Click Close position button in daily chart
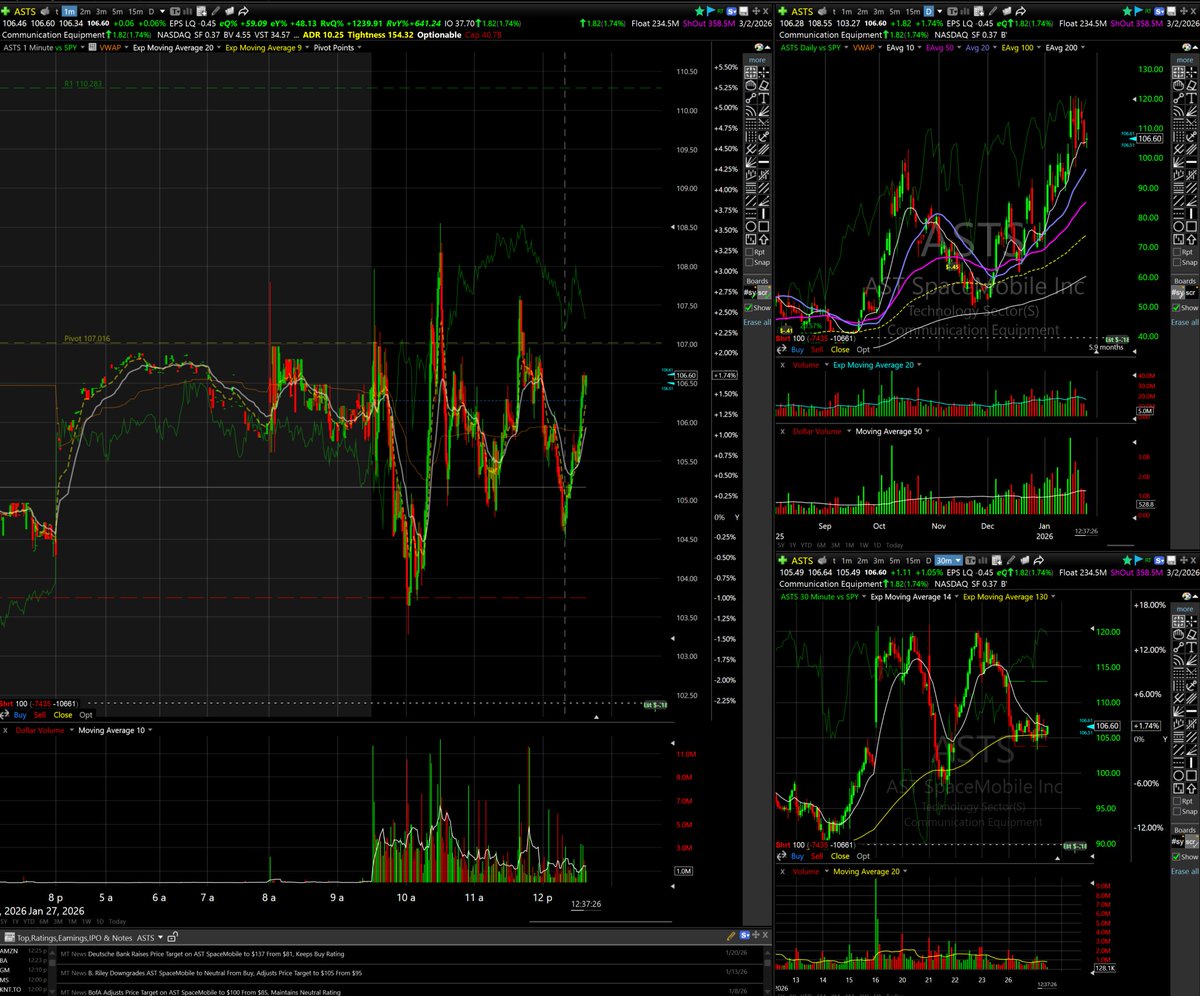1200x996 pixels. click(840, 350)
